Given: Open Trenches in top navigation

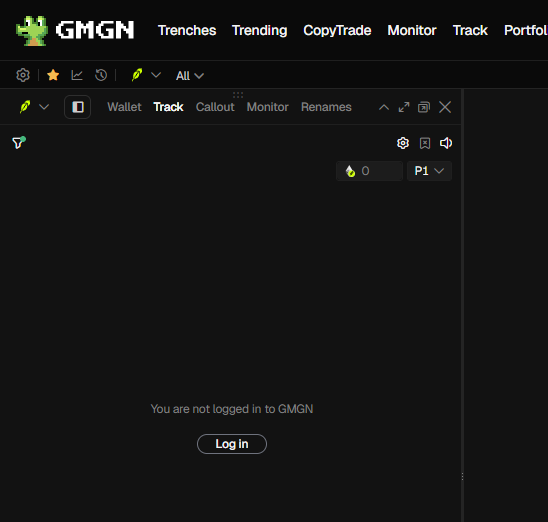Looking at the screenshot, I should 187,30.
